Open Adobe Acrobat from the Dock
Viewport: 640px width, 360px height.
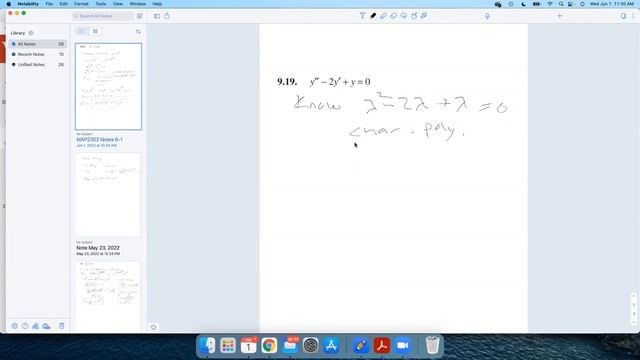tap(382, 345)
